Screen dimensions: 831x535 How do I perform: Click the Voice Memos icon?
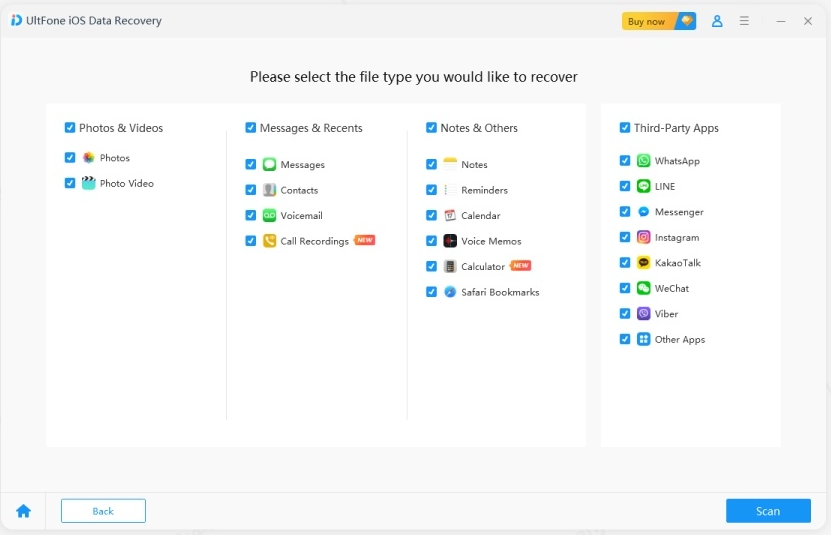(x=450, y=241)
